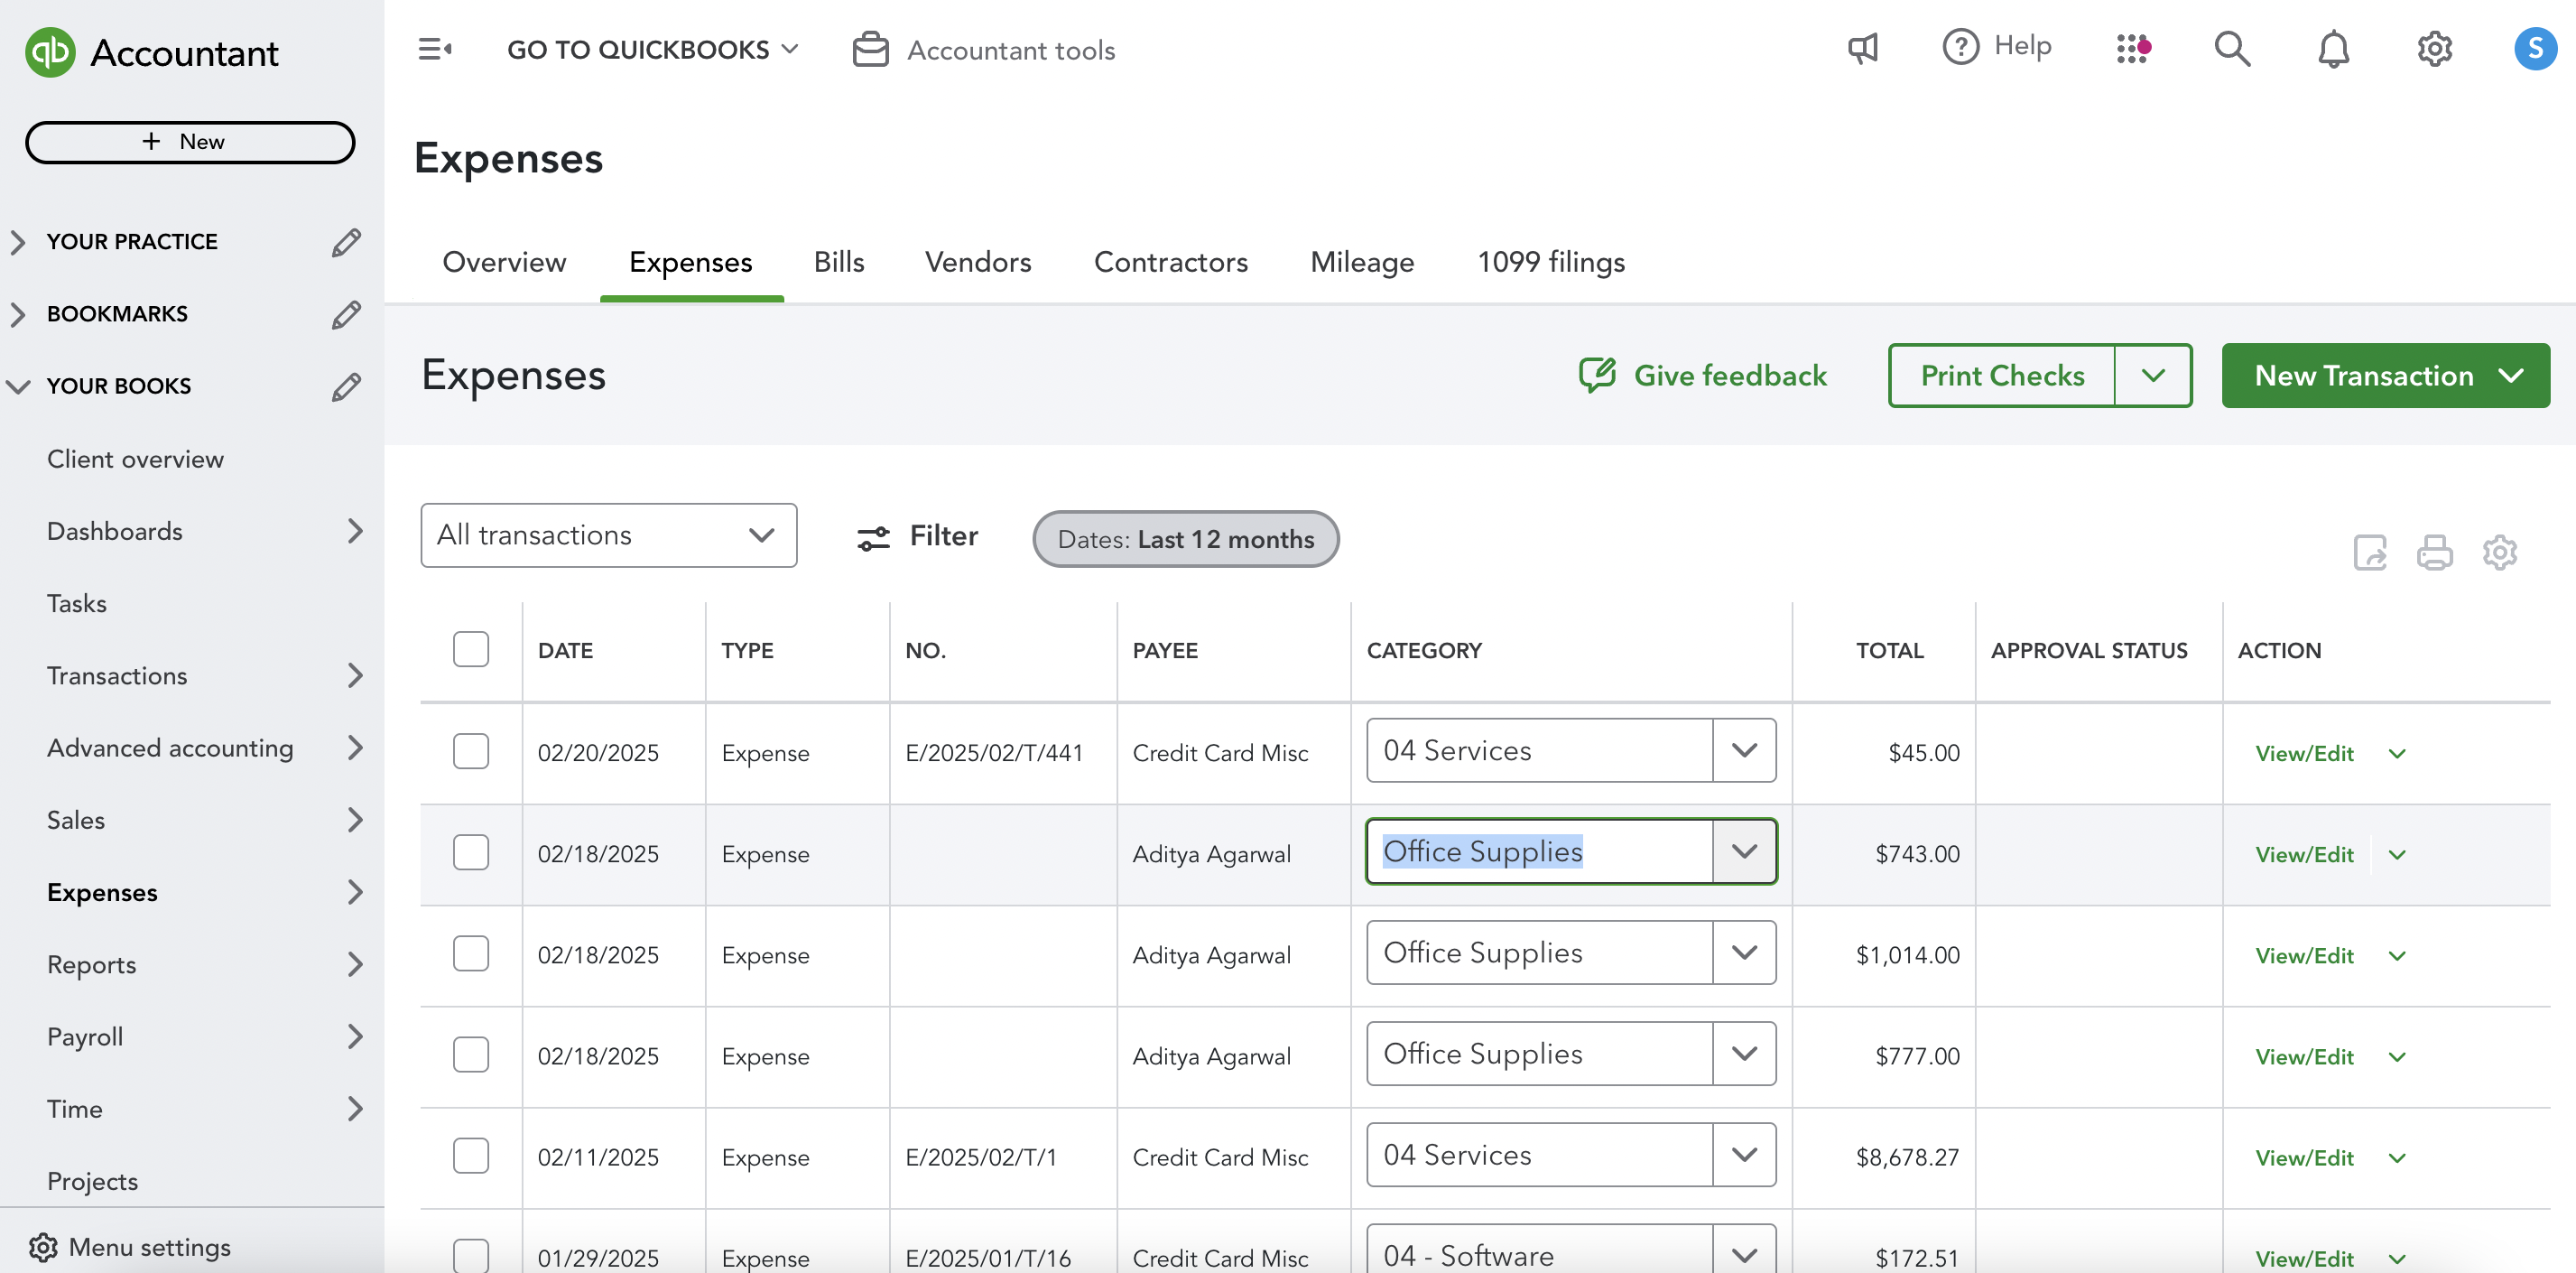The image size is (2576, 1273).
Task: Edit the Your Practice section pencil
Action: click(x=346, y=242)
